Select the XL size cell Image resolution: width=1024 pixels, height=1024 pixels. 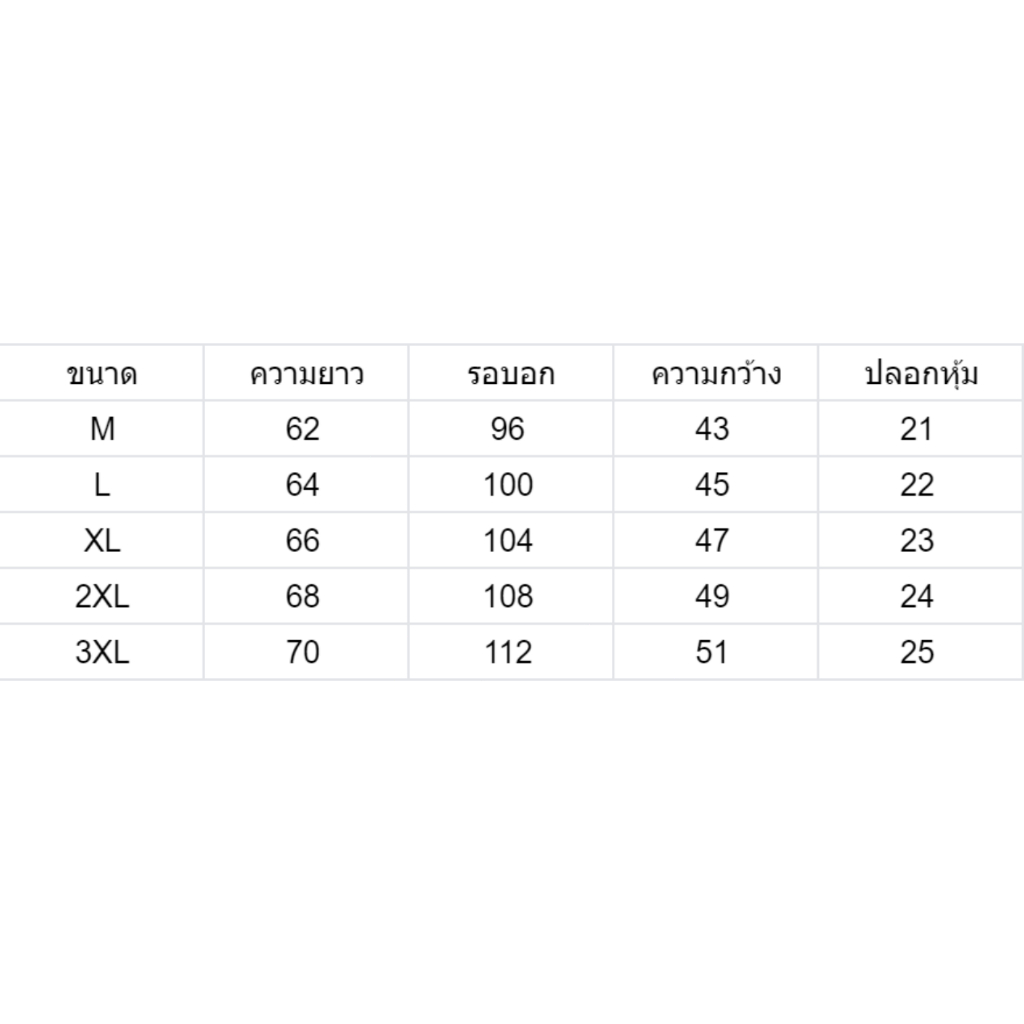click(102, 540)
